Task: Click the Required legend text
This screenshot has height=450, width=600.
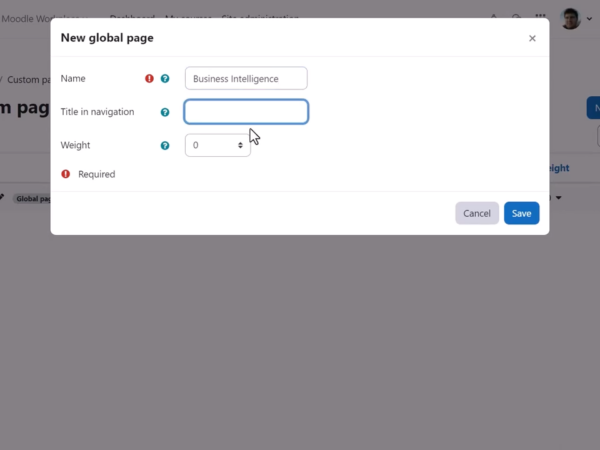Action: [x=96, y=174]
